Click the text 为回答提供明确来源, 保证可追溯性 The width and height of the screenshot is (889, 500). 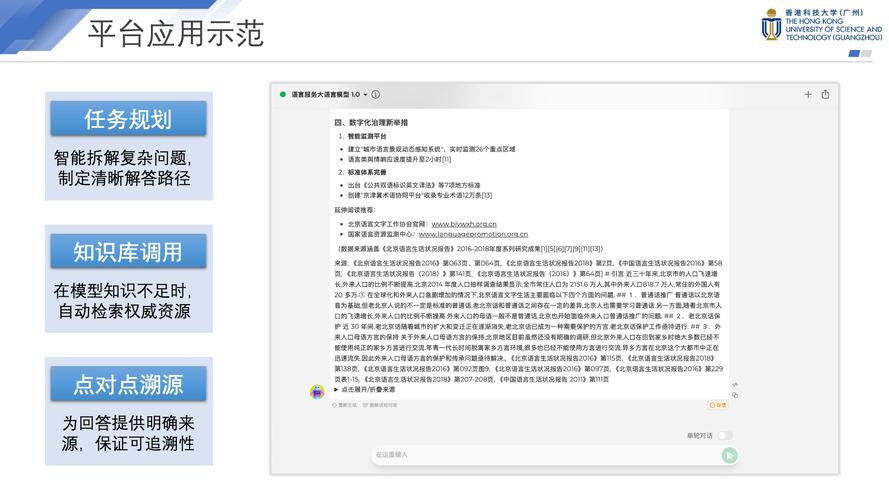128,433
